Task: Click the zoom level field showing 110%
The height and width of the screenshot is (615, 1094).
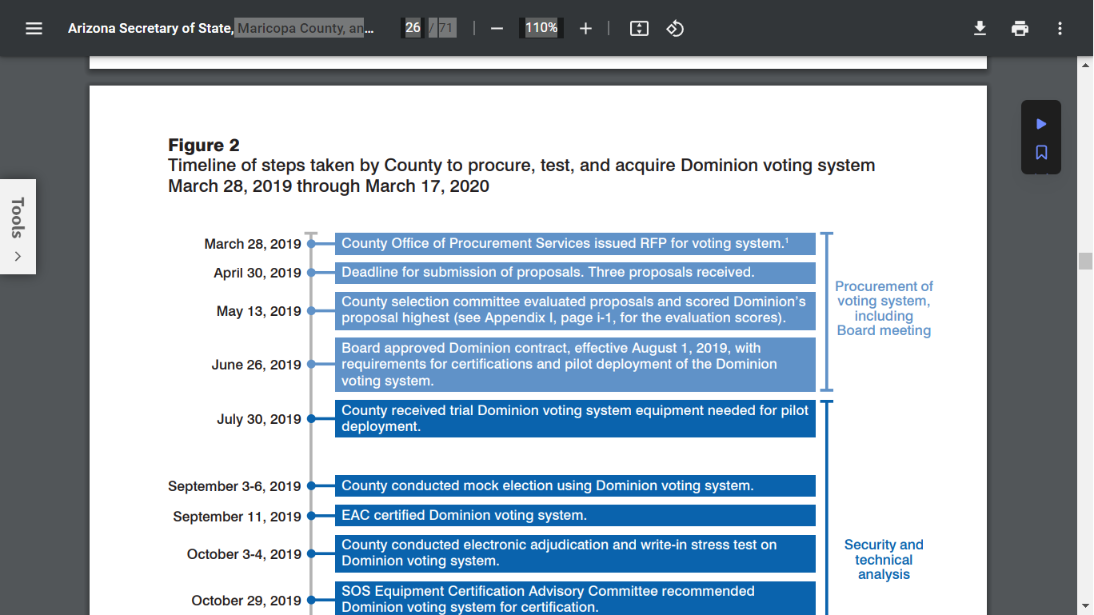Action: [x=541, y=28]
